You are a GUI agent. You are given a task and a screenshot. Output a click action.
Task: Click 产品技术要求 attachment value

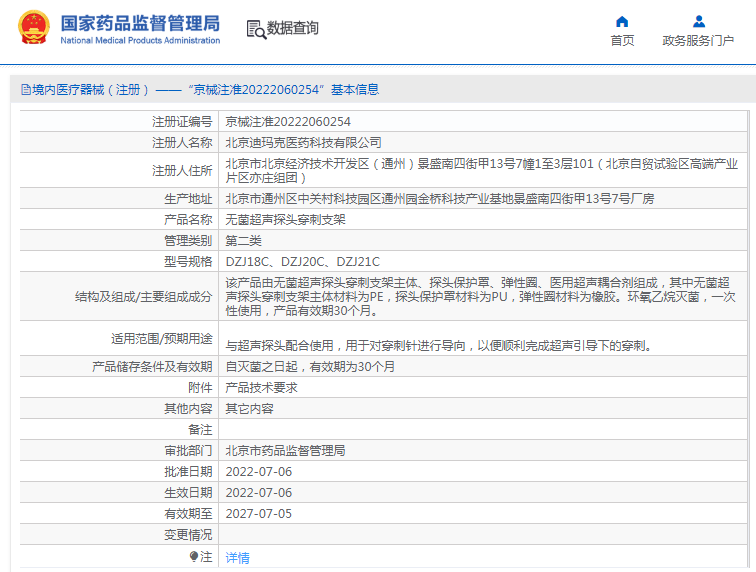[x=261, y=388]
